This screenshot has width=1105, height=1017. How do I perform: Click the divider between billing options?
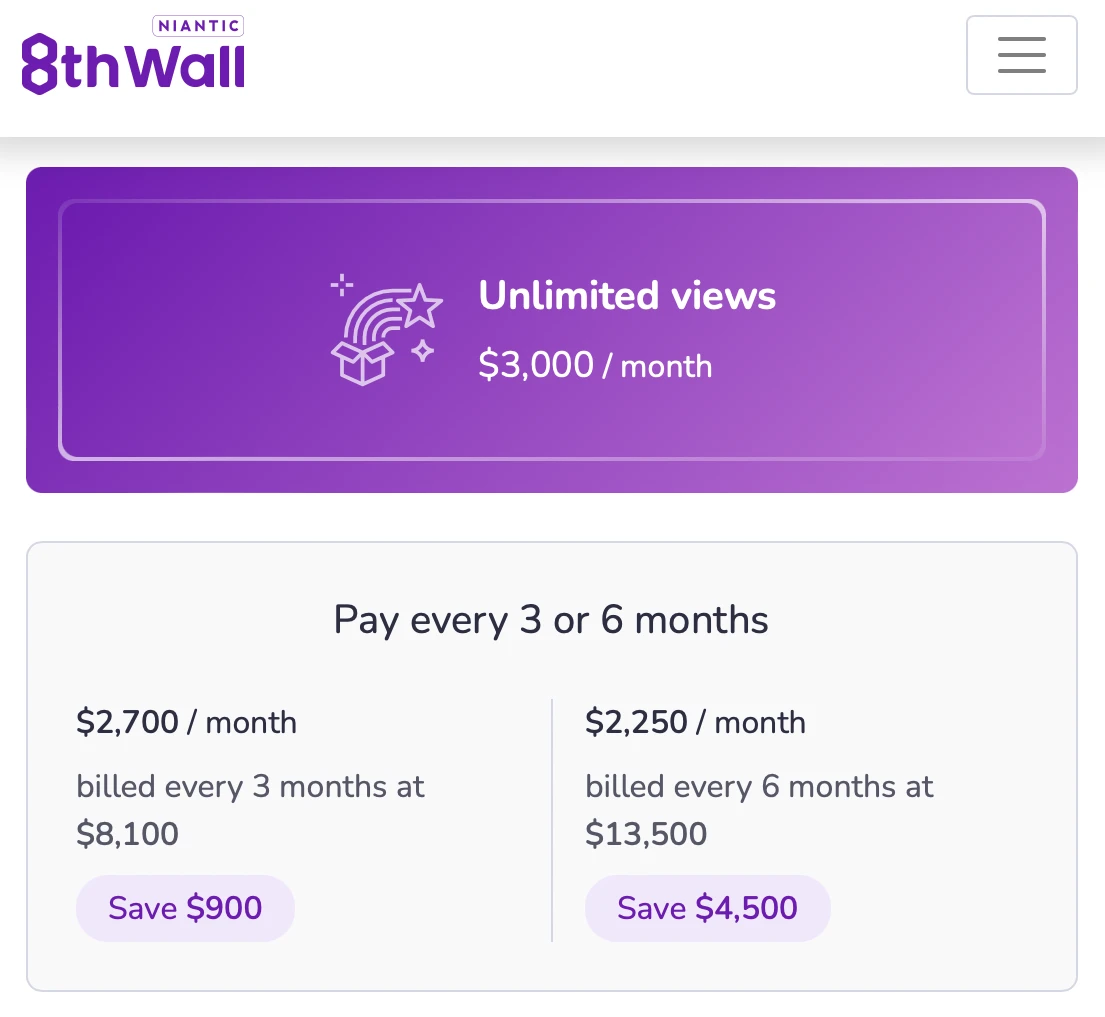click(552, 820)
